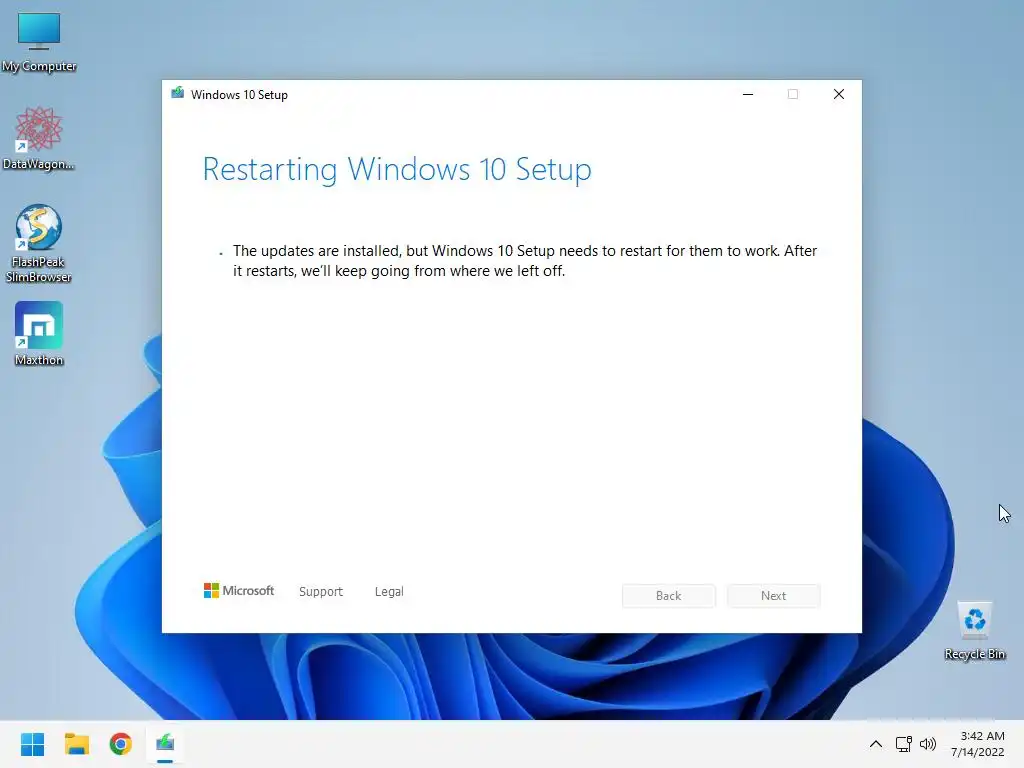Screen dimensions: 1024x768
Task: Open the Legal link
Action: (x=389, y=592)
